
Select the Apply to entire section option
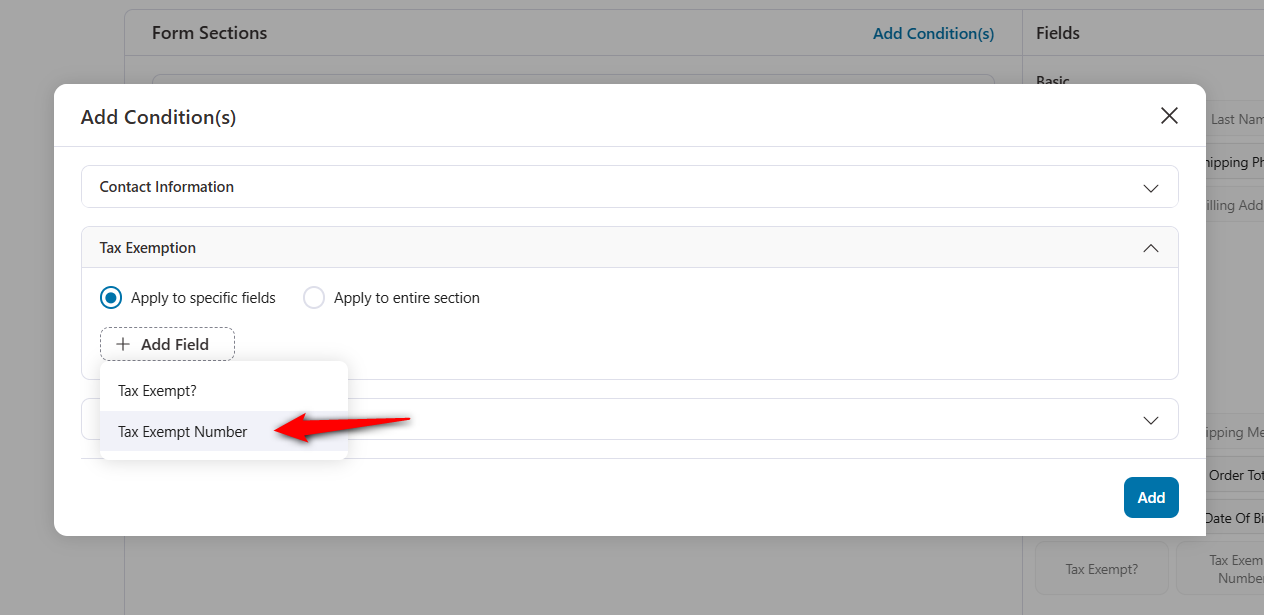pyautogui.click(x=314, y=297)
